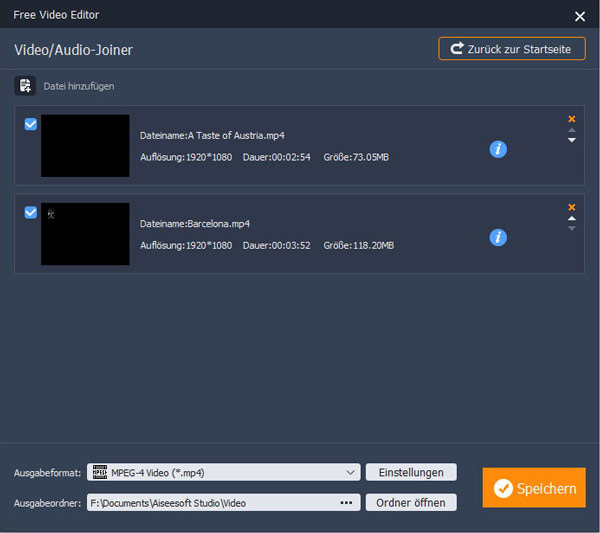Go back via Zurück zur Startseite

coord(512,49)
